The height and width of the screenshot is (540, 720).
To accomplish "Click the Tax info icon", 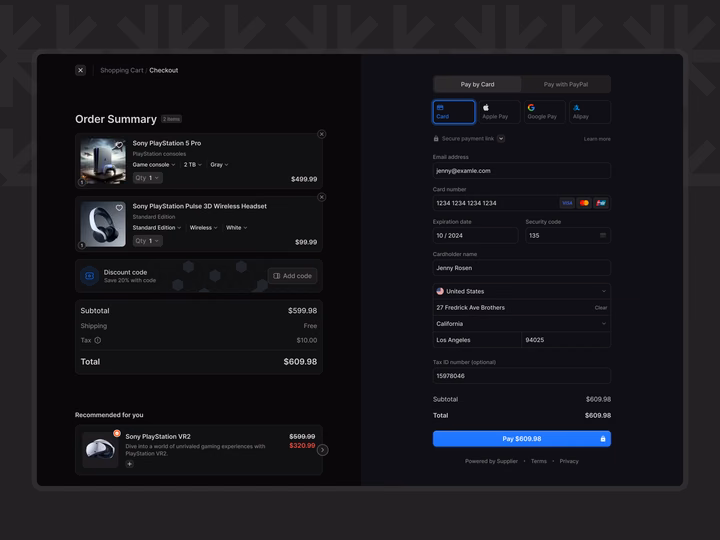I will (98, 340).
